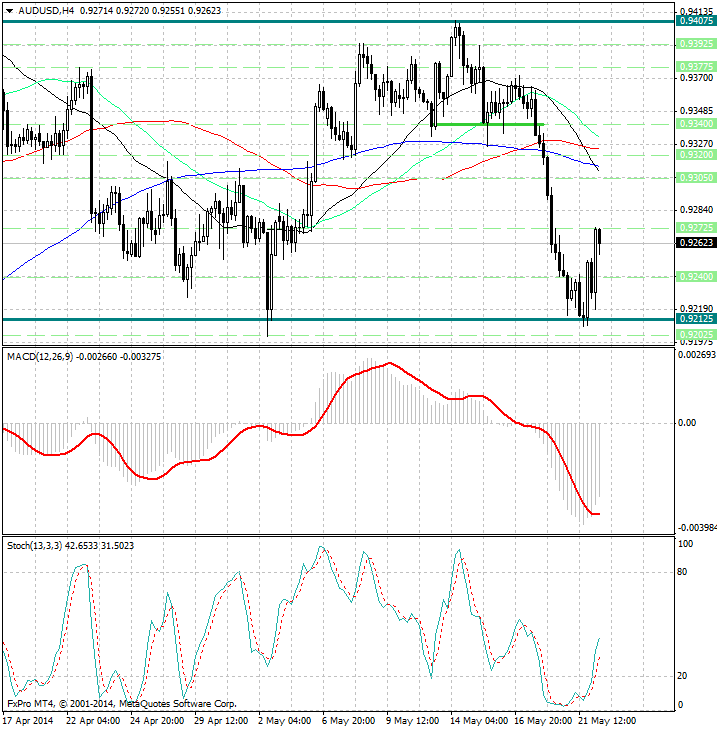Open the AUDUSD chart dropdown arrow
This screenshot has width=717, height=729.
tap(9, 11)
